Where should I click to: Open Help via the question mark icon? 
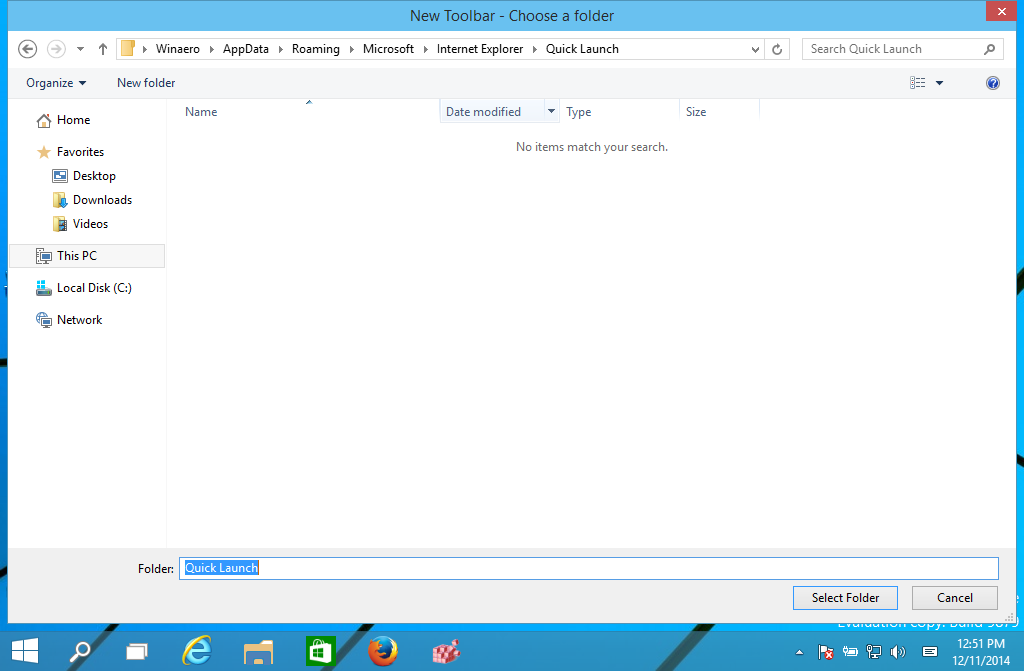click(992, 83)
